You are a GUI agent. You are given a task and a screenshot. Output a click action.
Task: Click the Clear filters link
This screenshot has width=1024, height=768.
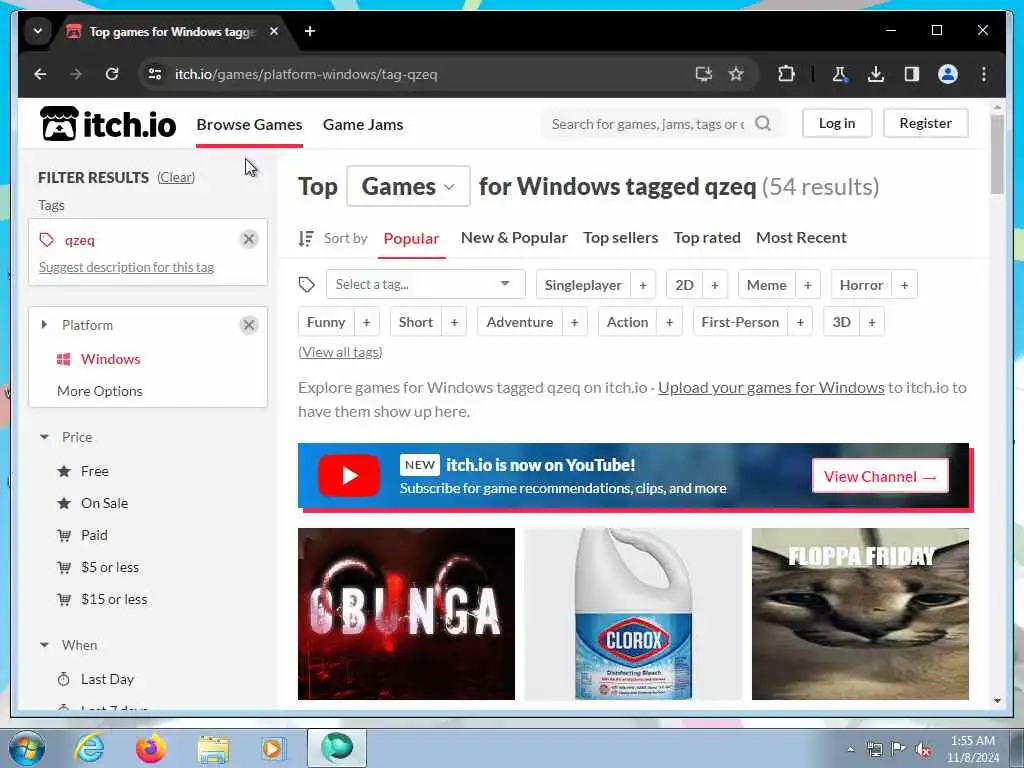point(176,178)
